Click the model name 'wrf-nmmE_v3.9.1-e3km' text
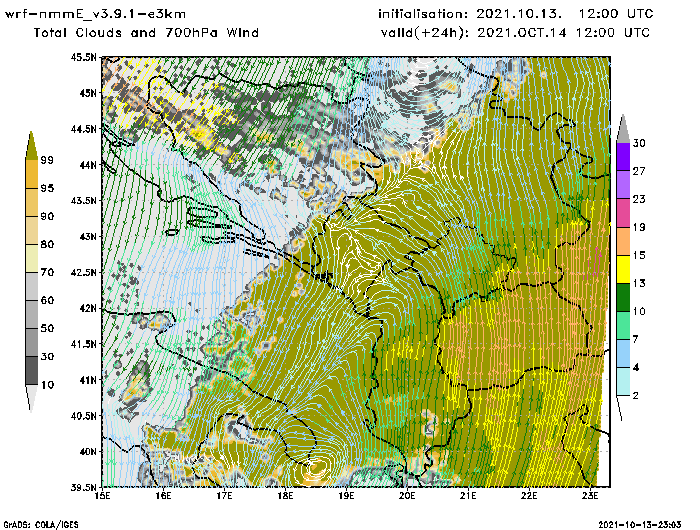 [x=95, y=14]
